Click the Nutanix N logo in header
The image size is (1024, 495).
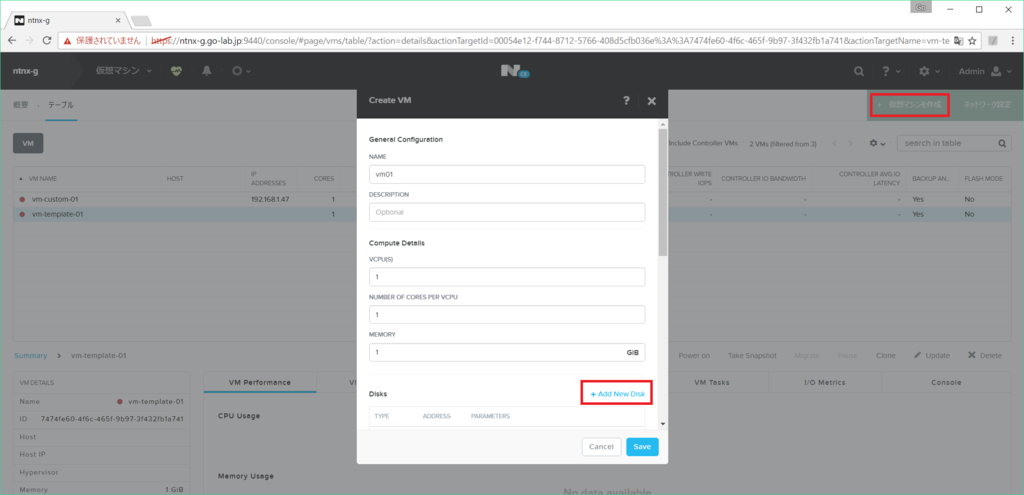pyautogui.click(x=515, y=71)
